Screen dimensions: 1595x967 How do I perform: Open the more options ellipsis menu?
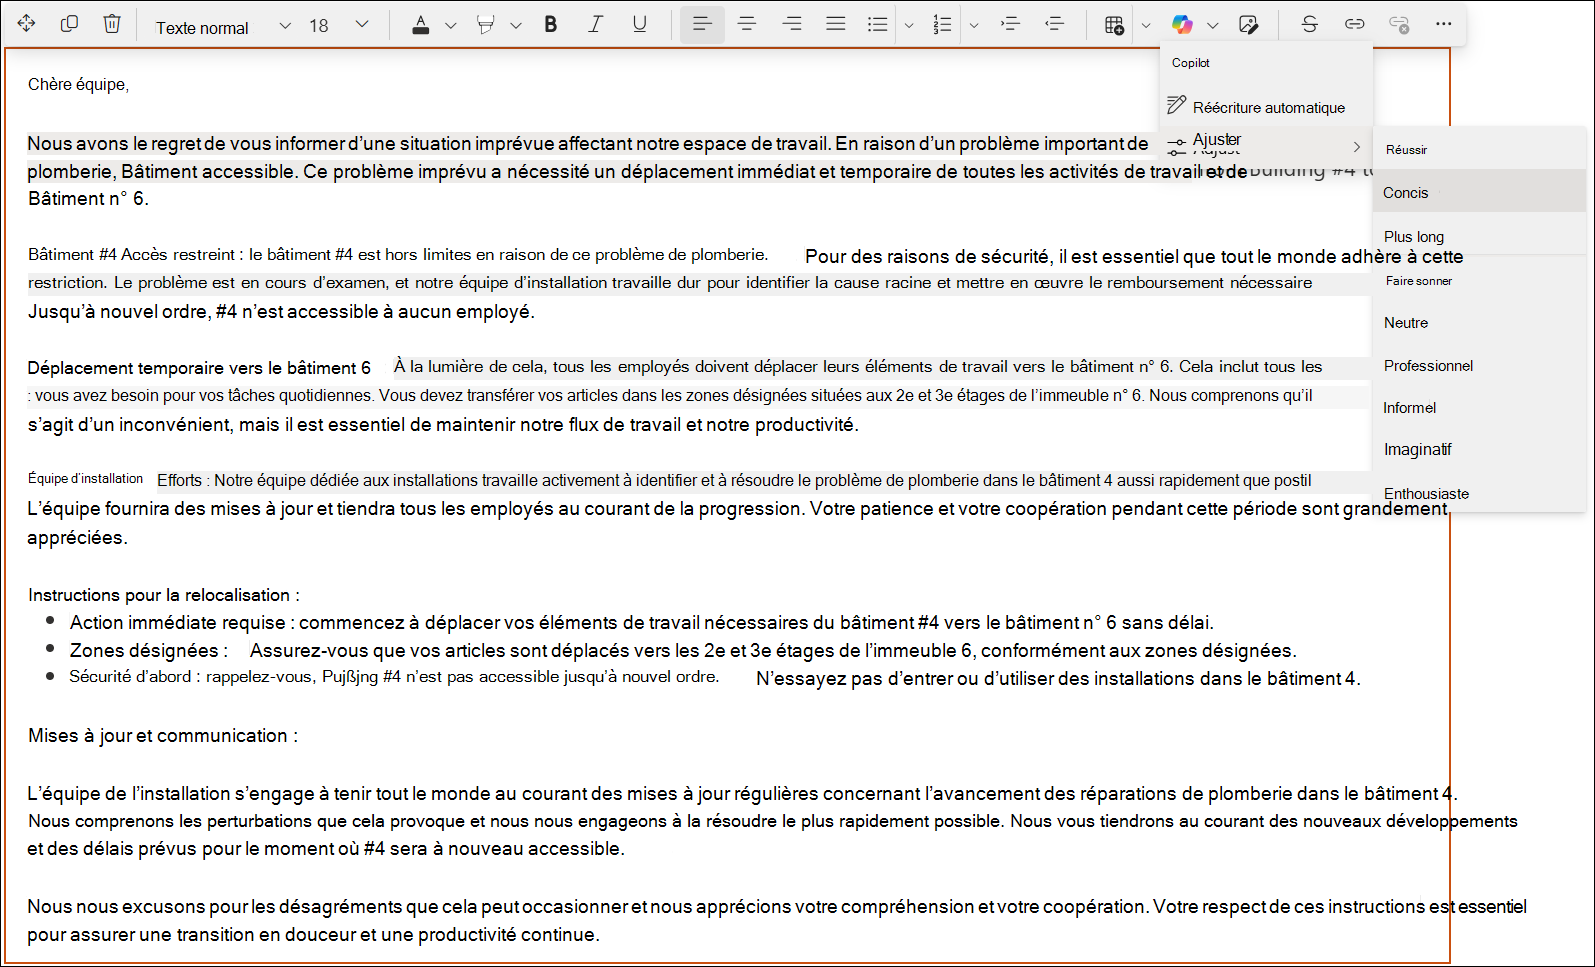[x=1444, y=24]
